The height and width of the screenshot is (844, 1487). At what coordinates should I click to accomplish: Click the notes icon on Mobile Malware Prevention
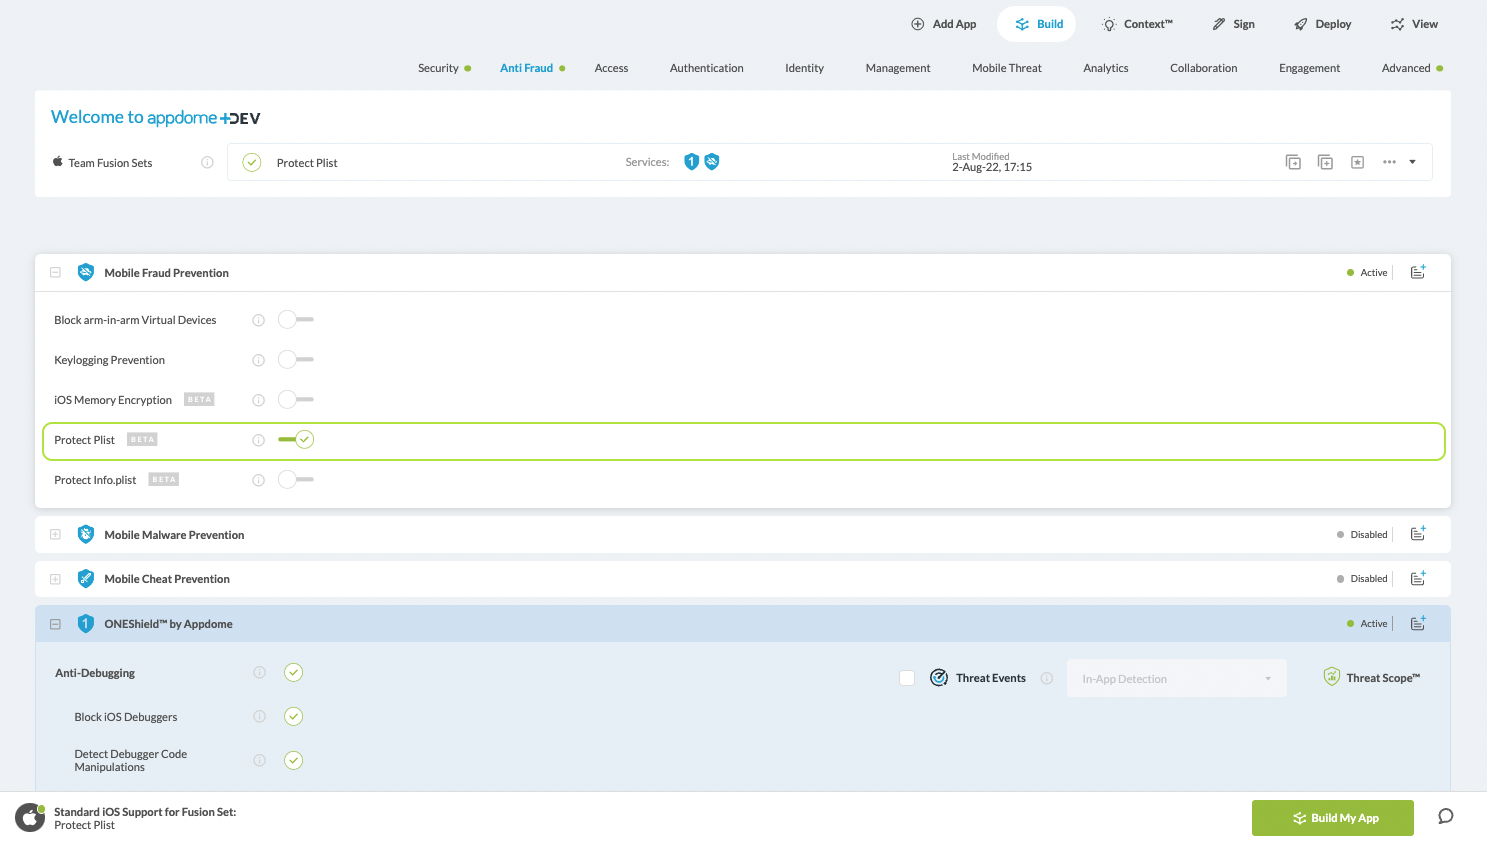click(x=1417, y=534)
